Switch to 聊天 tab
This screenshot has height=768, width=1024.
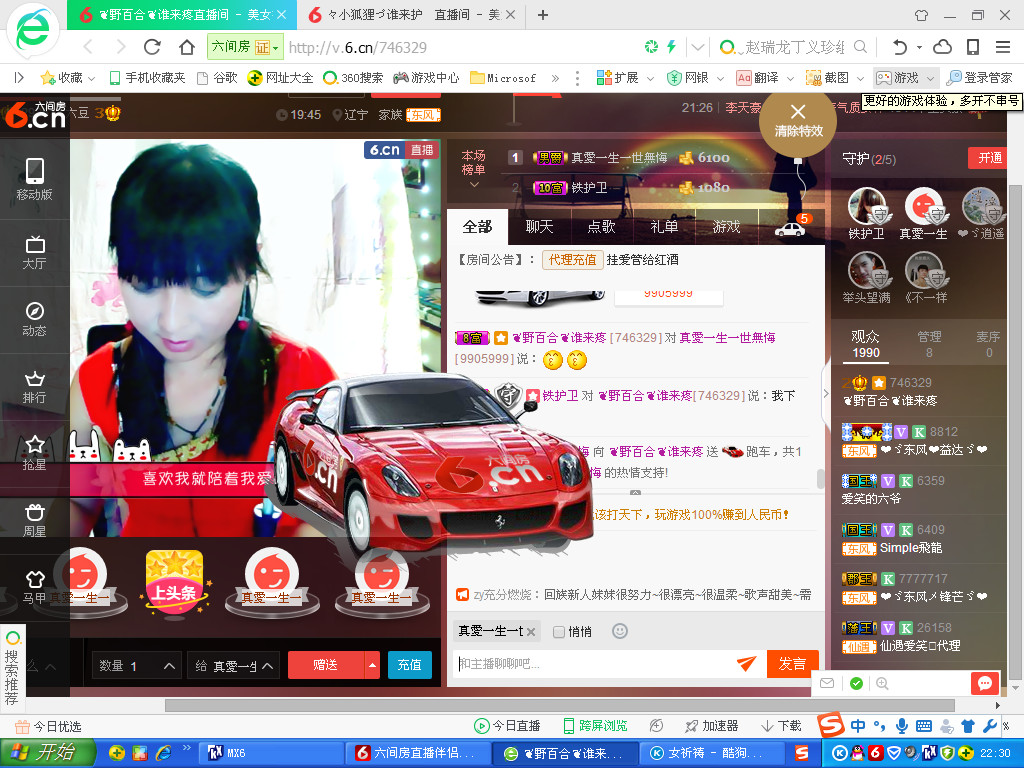click(x=539, y=227)
